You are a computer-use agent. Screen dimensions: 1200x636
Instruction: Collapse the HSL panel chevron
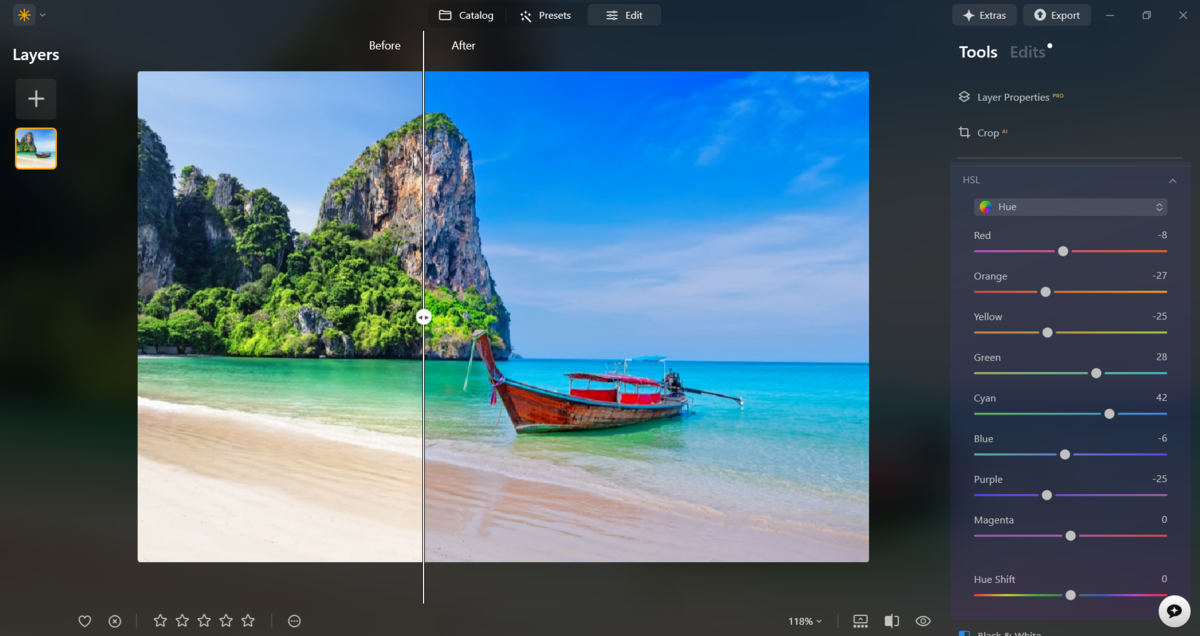click(x=1172, y=181)
